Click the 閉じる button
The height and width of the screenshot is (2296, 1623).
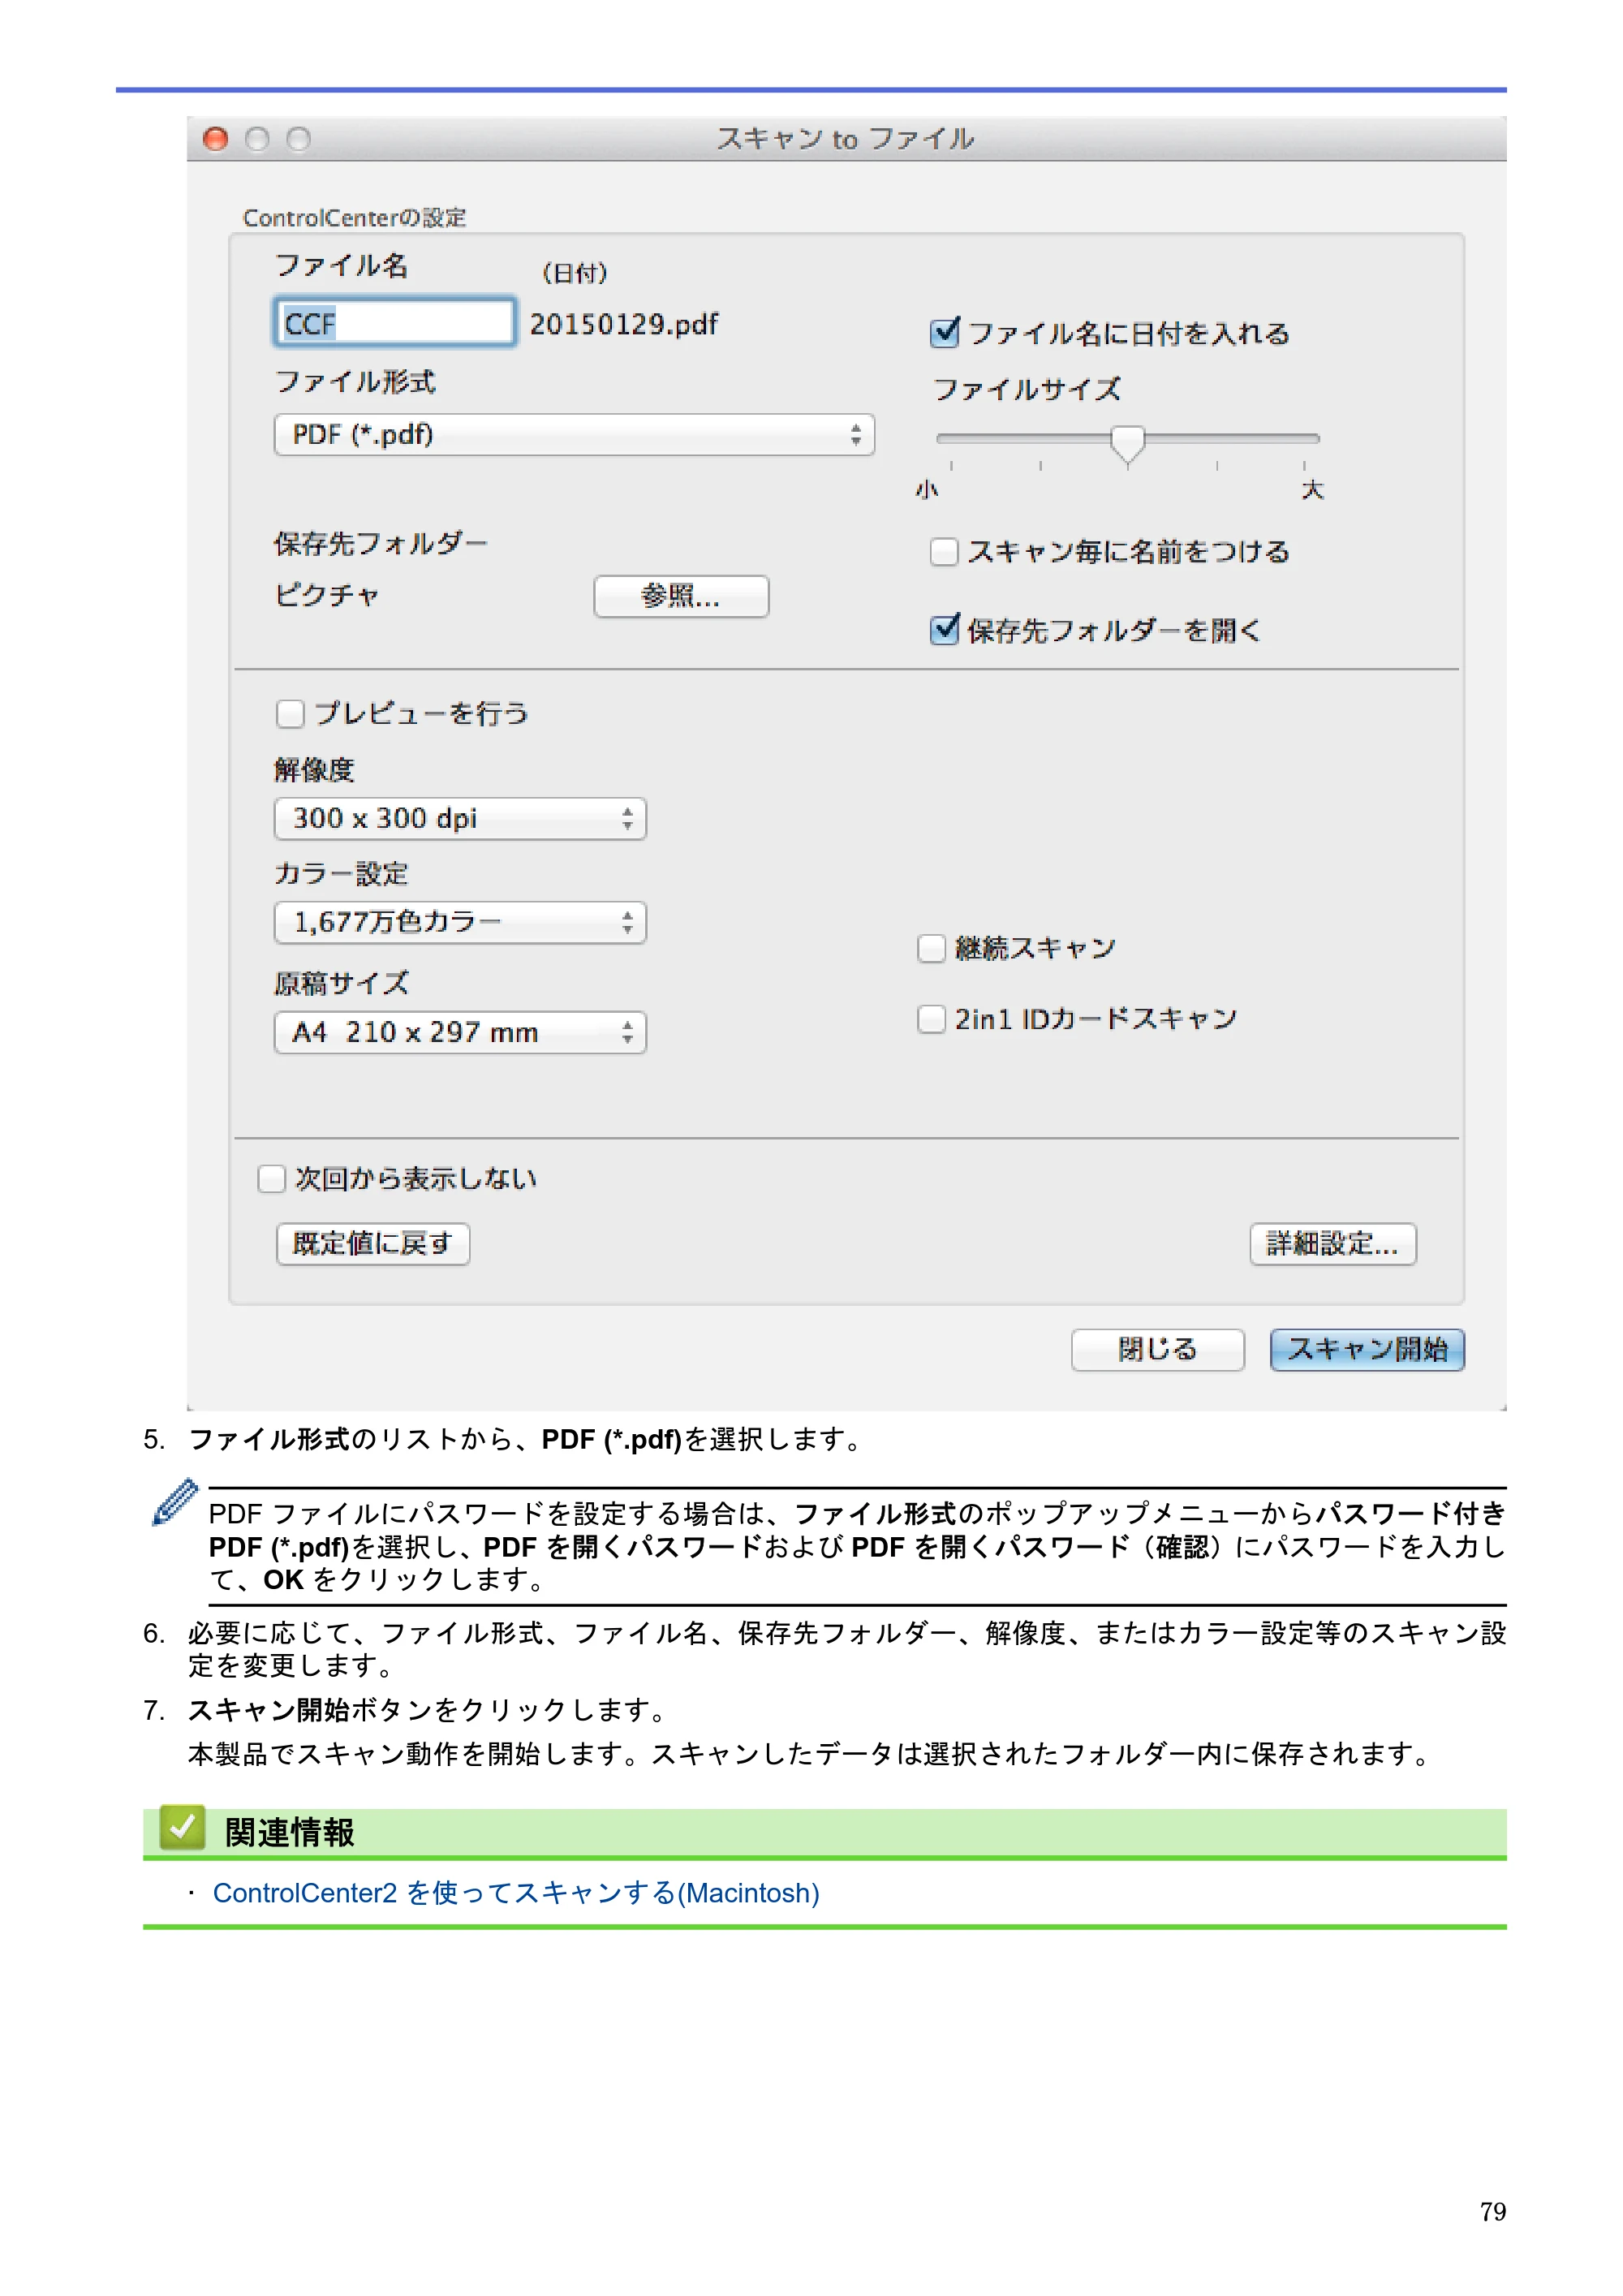1157,1350
